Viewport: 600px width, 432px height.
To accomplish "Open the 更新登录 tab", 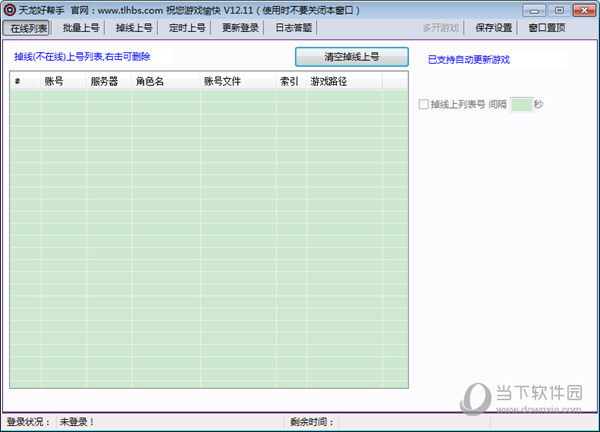I will pyautogui.click(x=240, y=28).
